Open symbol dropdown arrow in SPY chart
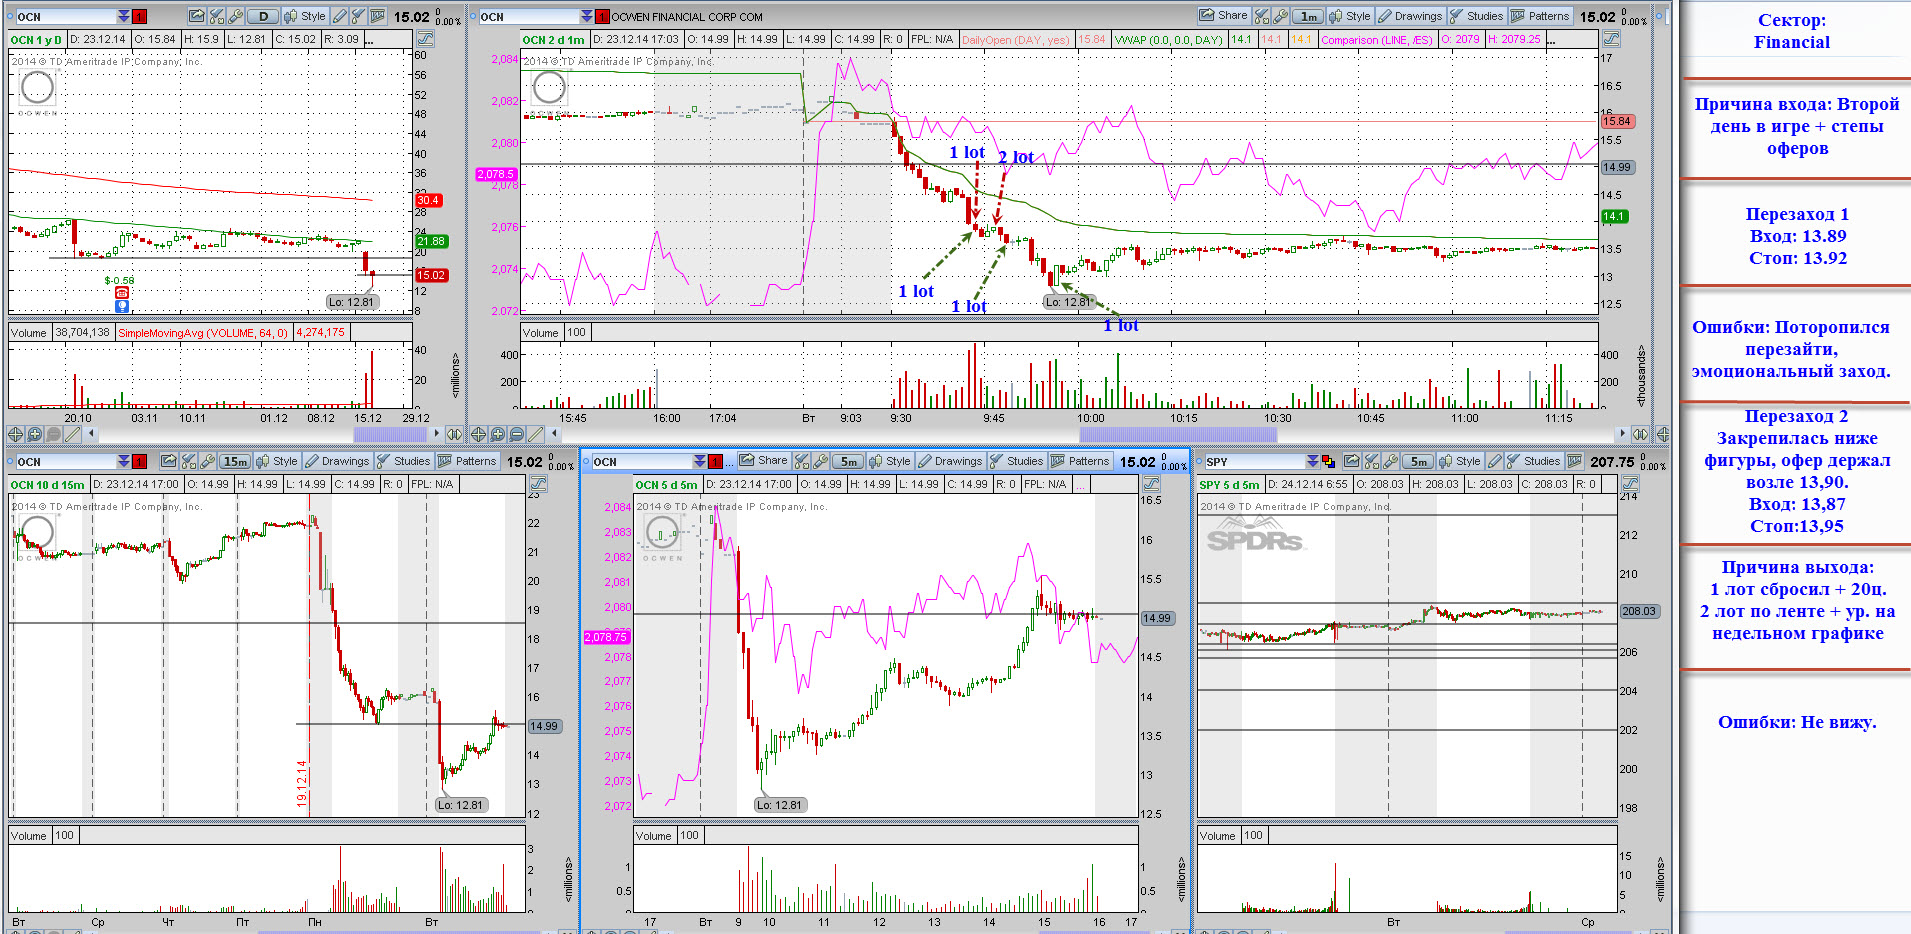 1312,461
